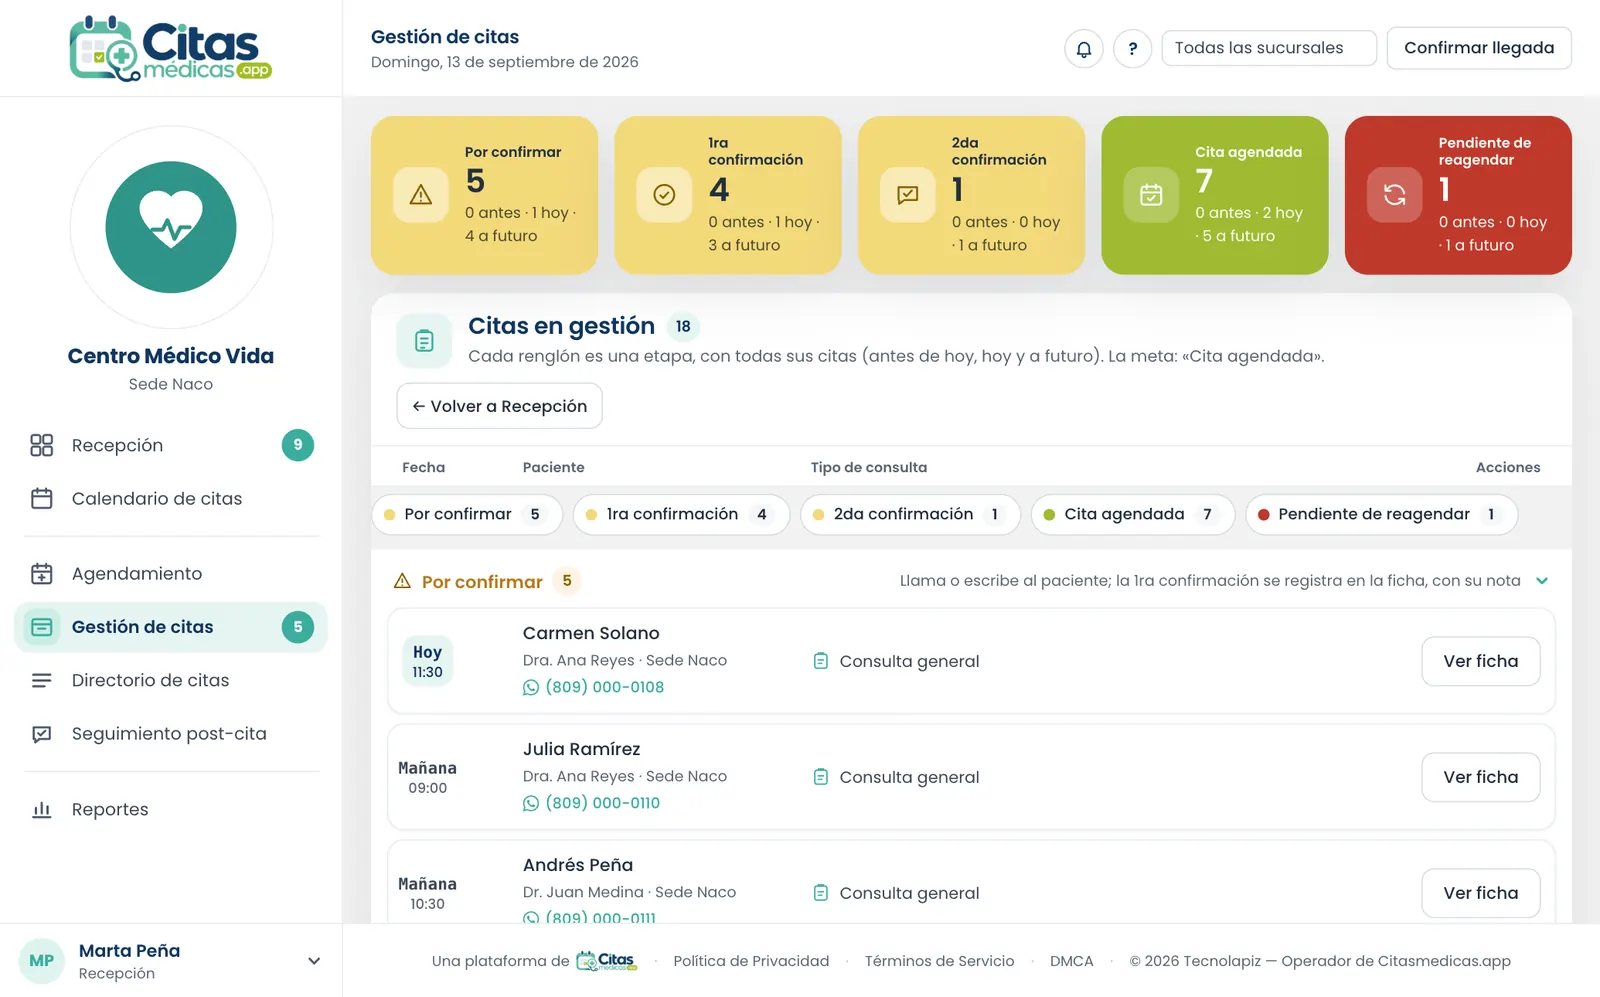Click Julia Ramírez's phone number (809) 000-0110
This screenshot has width=1600, height=997.
click(602, 803)
